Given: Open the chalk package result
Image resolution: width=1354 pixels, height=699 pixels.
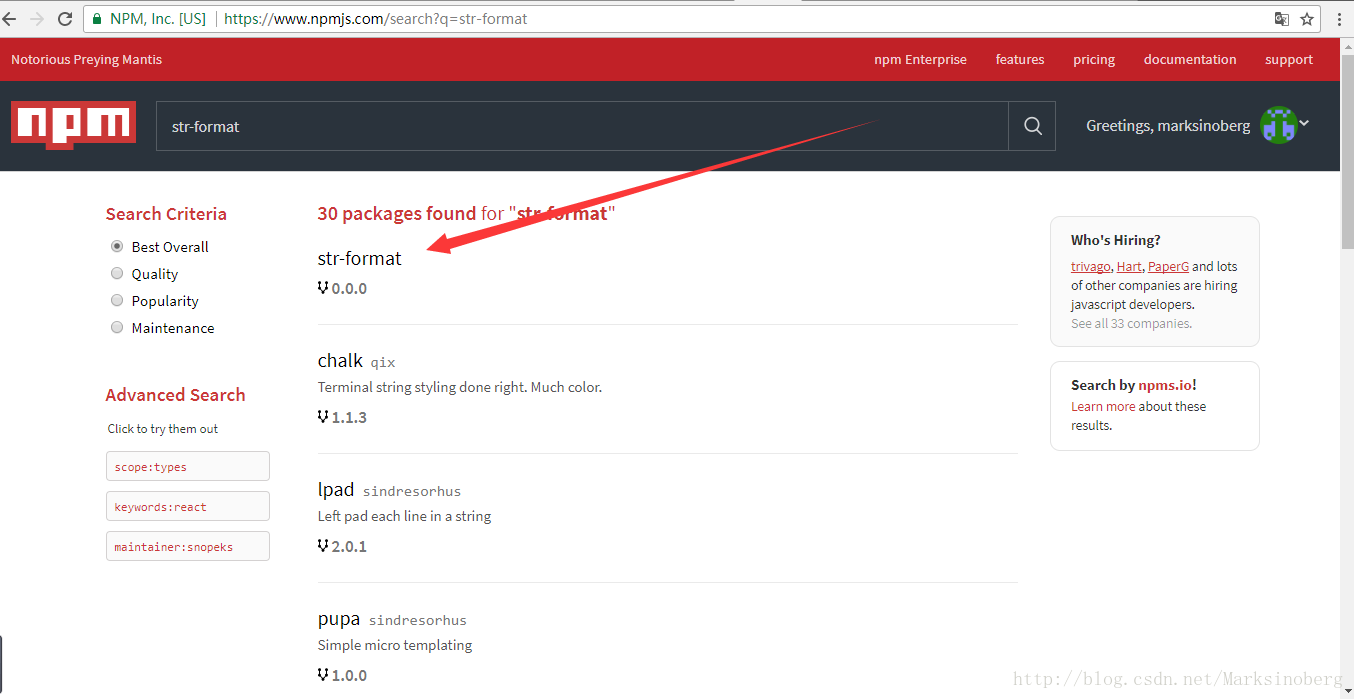Looking at the screenshot, I should pyautogui.click(x=340, y=361).
